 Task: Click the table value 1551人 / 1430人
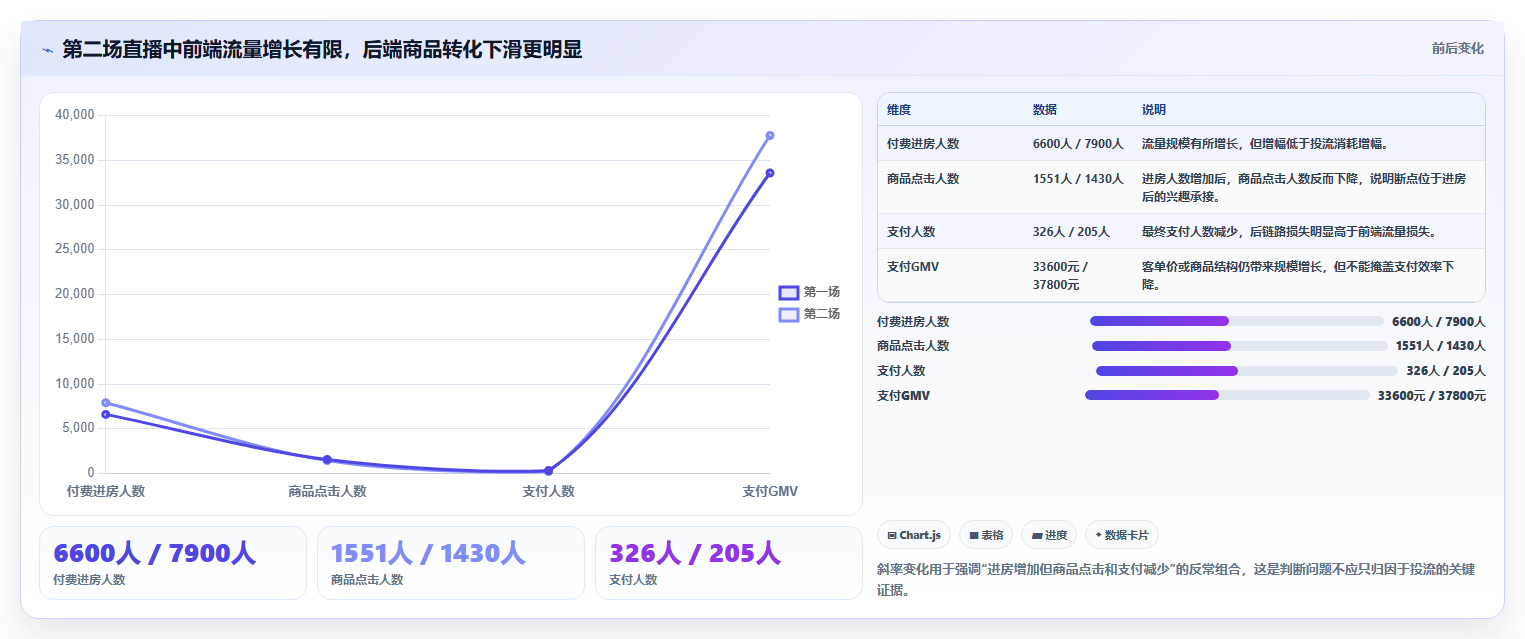click(1078, 179)
